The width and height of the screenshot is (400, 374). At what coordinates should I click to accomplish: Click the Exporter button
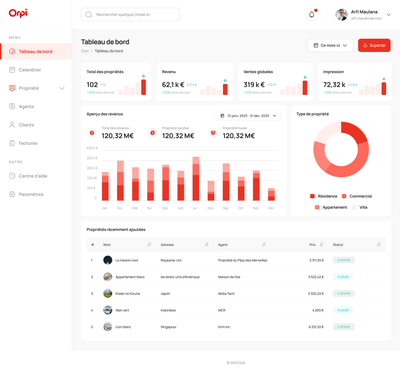click(x=374, y=45)
